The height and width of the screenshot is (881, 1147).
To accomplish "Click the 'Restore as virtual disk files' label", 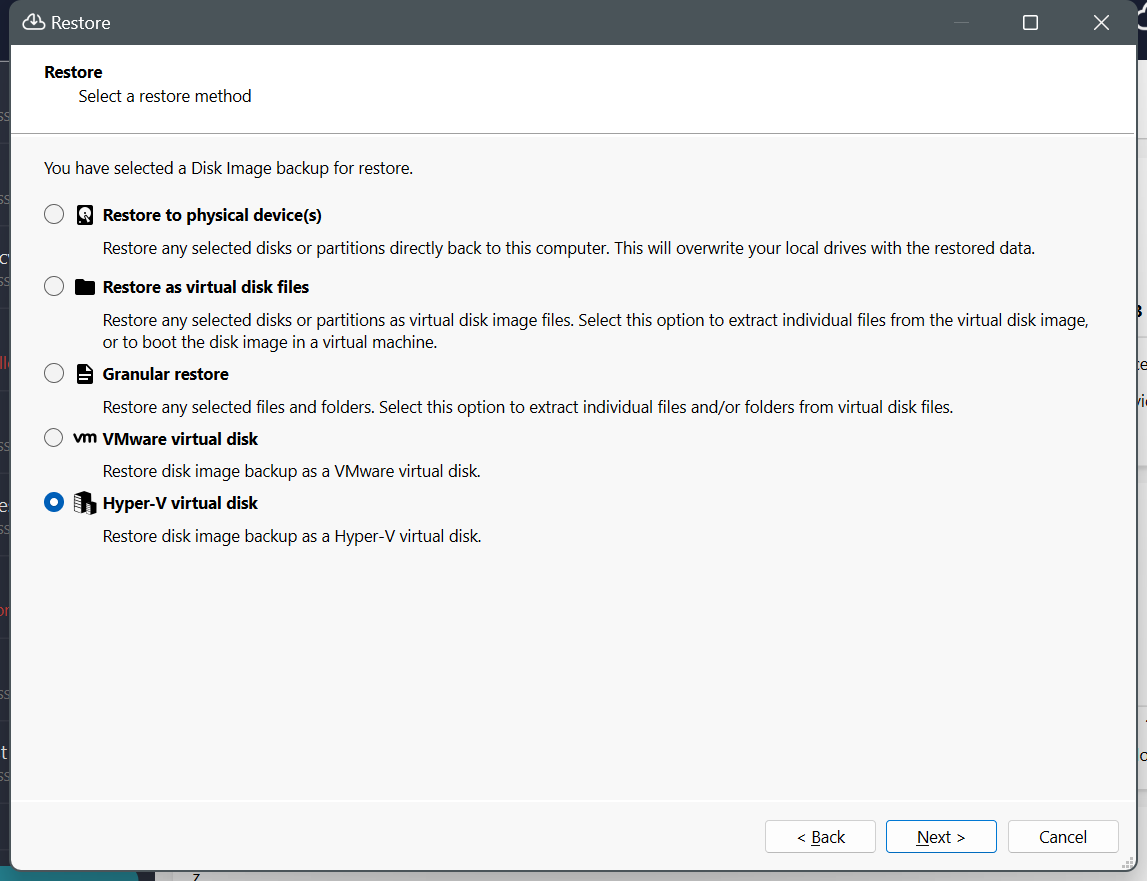I will (x=206, y=287).
